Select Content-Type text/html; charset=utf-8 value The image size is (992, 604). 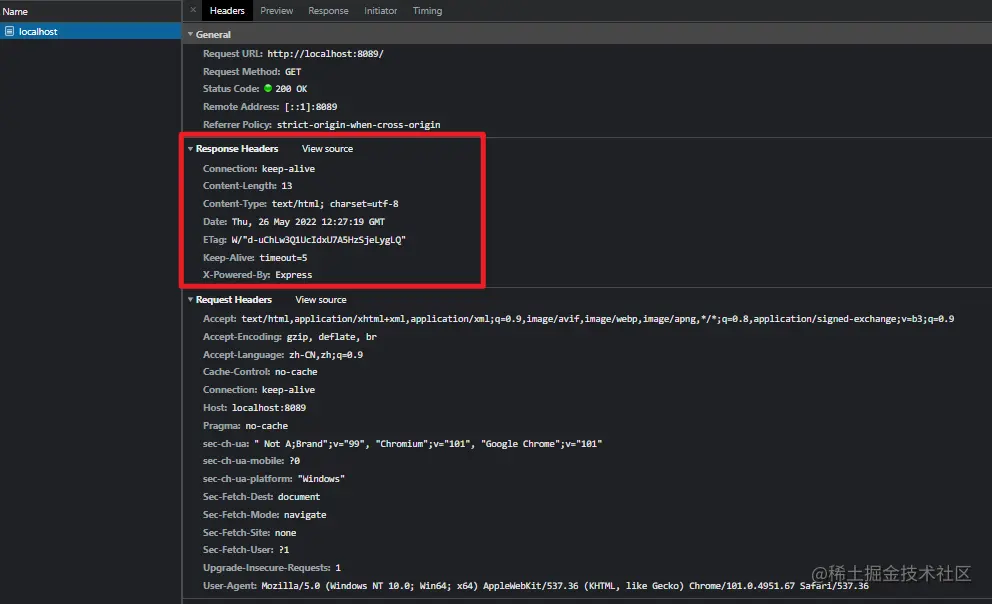coord(335,204)
